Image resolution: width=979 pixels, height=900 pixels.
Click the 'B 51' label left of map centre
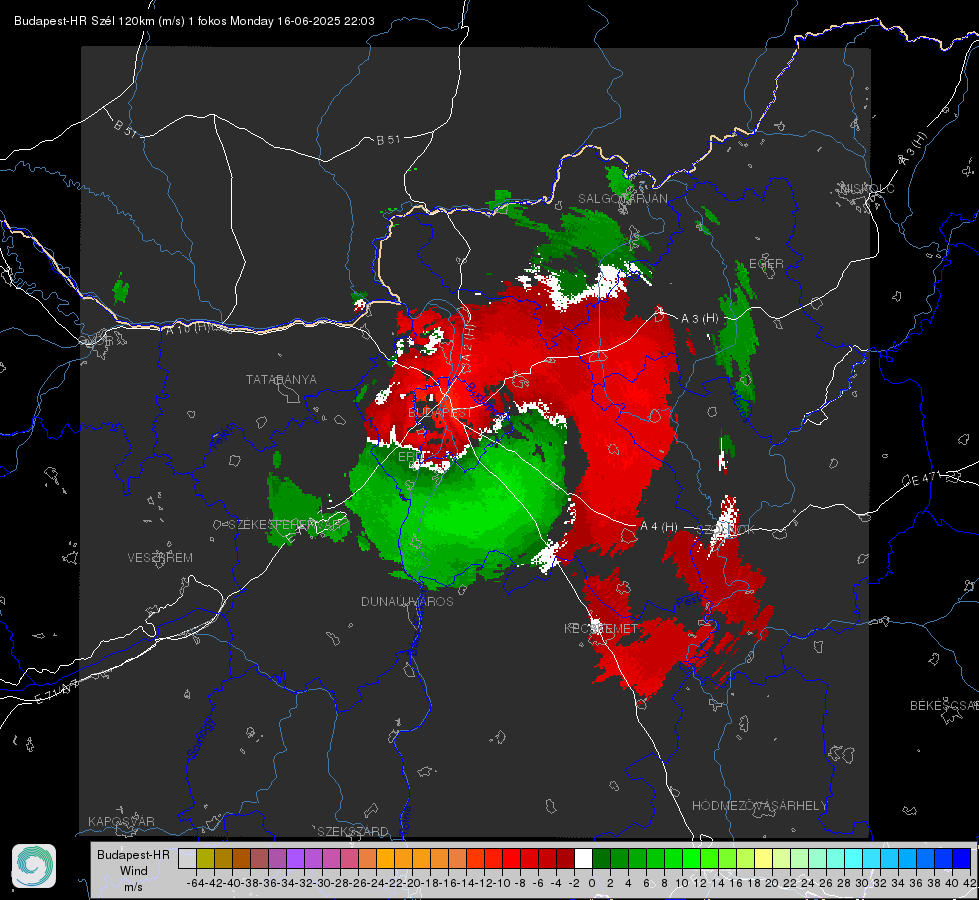pyautogui.click(x=388, y=140)
